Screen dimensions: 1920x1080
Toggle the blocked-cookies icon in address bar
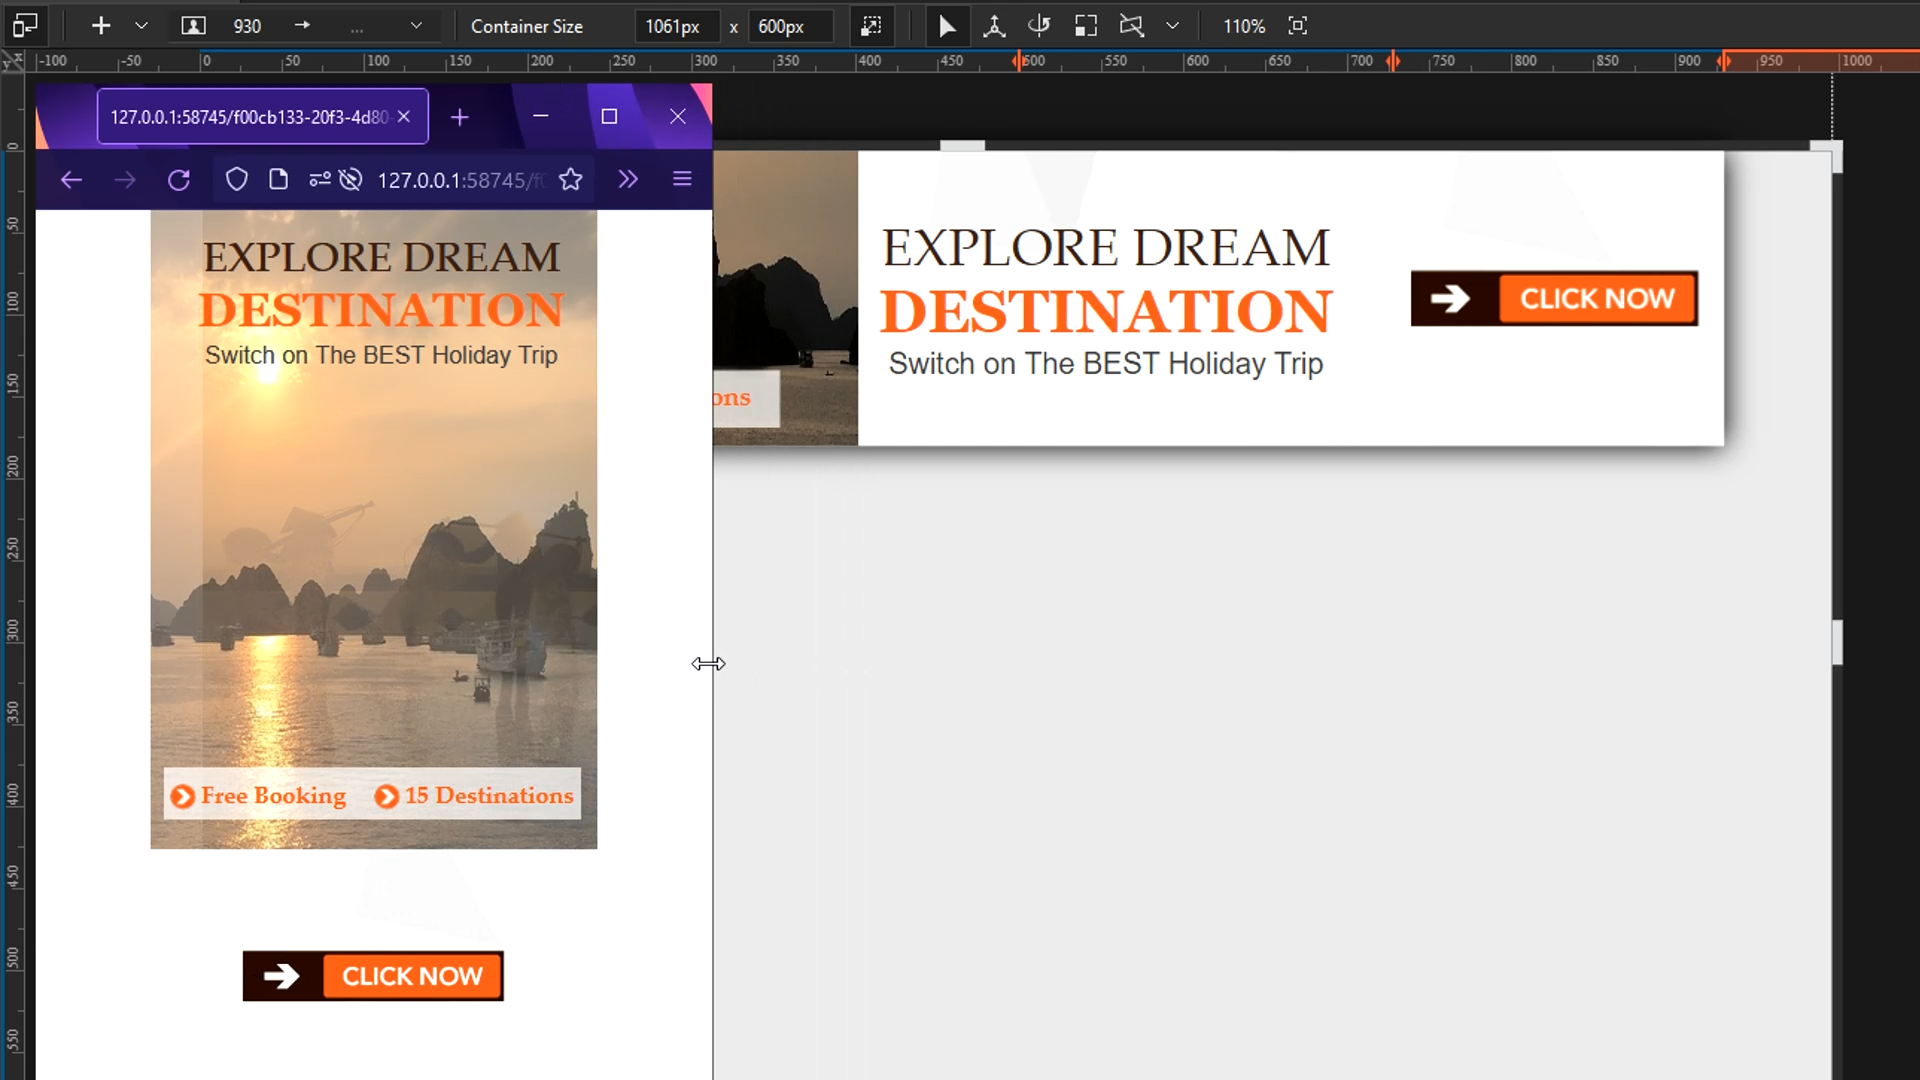coord(349,179)
